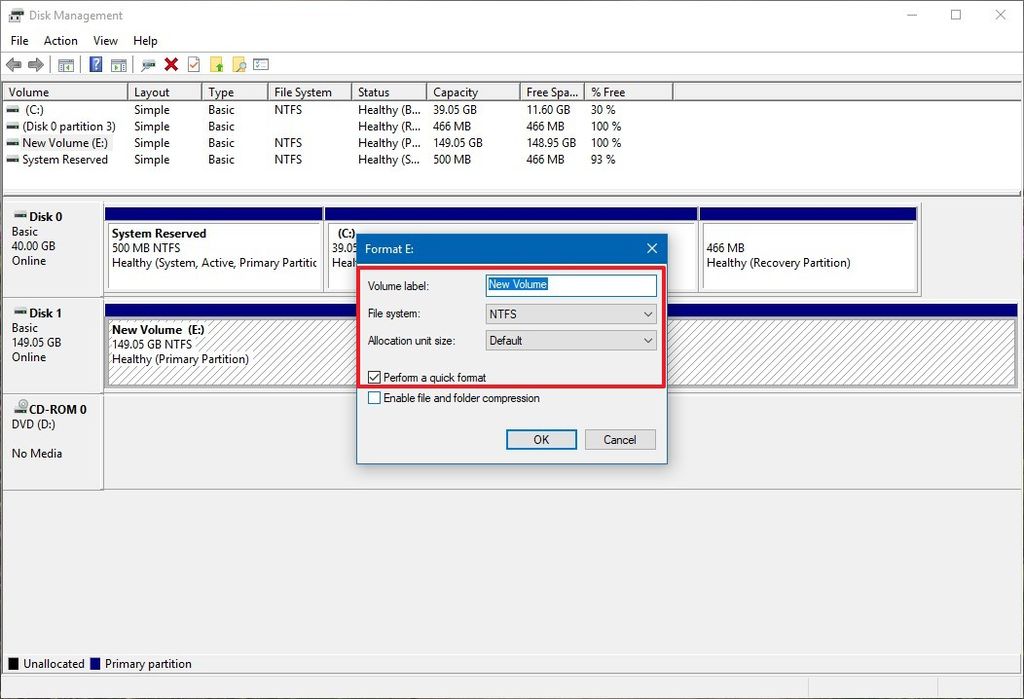Toggle the console tree toolbar icon
The image size is (1024, 699).
coord(66,64)
